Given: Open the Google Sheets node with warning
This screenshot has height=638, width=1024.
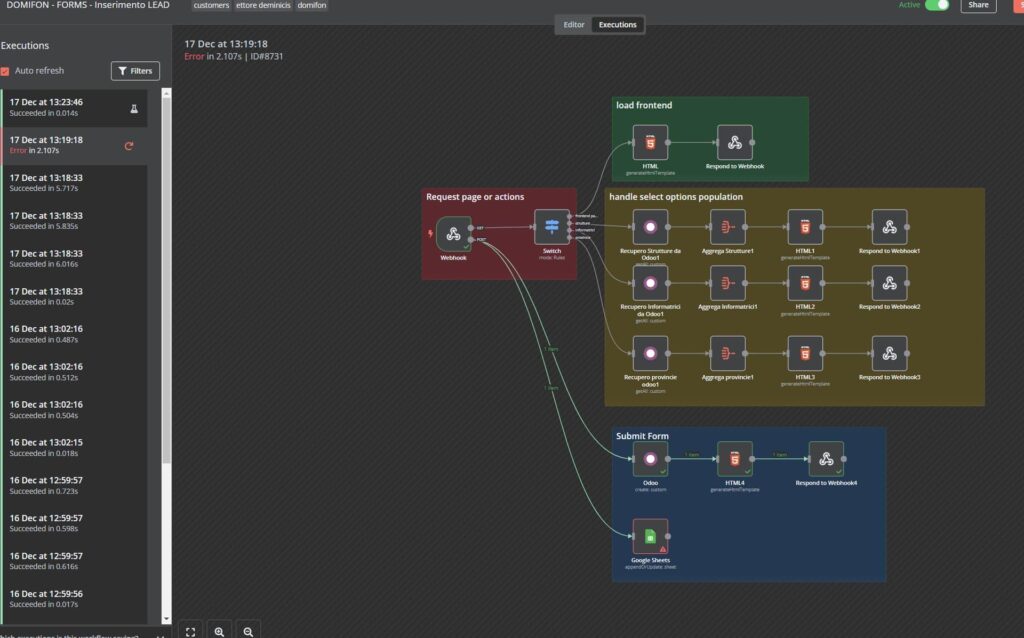Looking at the screenshot, I should [x=651, y=535].
